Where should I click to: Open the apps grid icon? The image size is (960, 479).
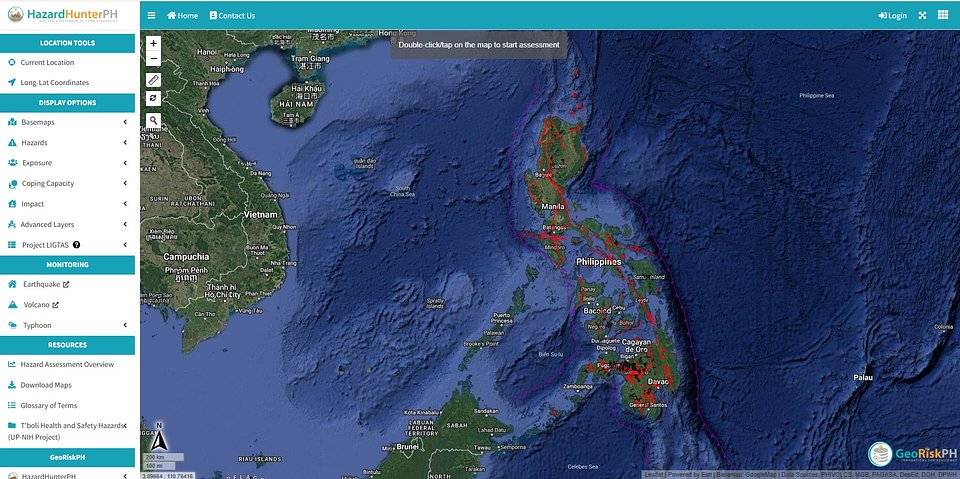943,15
